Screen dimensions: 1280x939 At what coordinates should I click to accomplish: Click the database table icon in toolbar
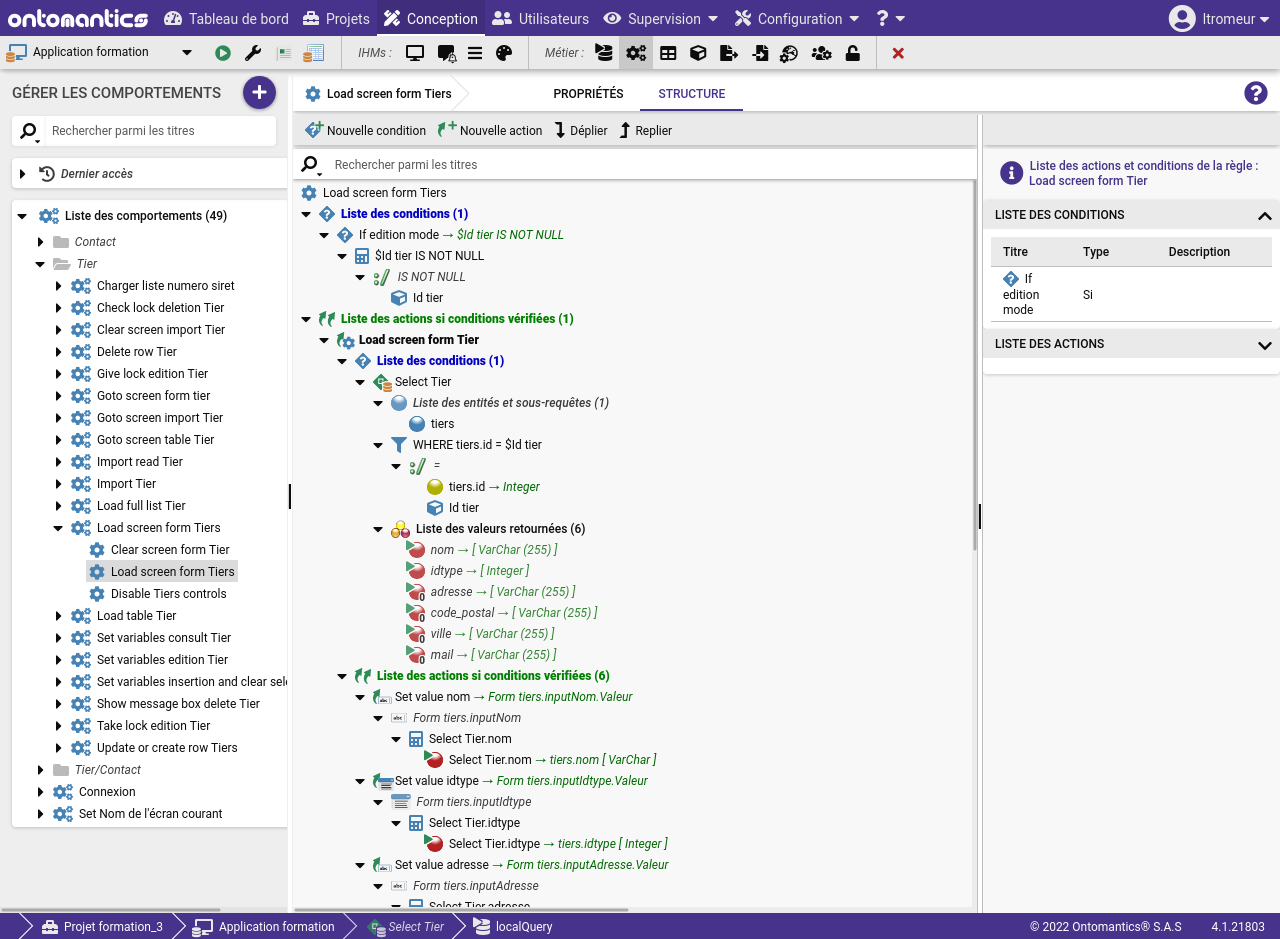[314, 53]
